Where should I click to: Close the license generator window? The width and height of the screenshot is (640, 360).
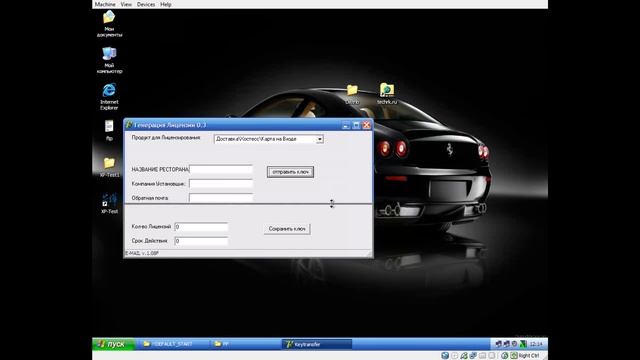point(367,125)
